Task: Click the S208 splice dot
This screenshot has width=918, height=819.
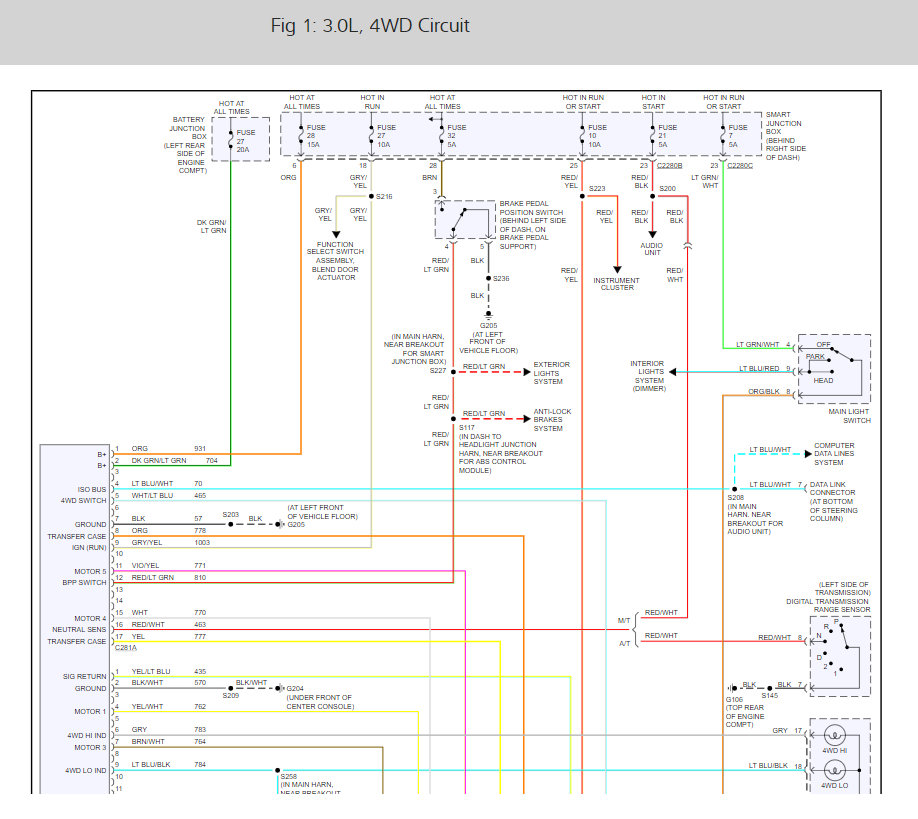Action: (x=734, y=489)
